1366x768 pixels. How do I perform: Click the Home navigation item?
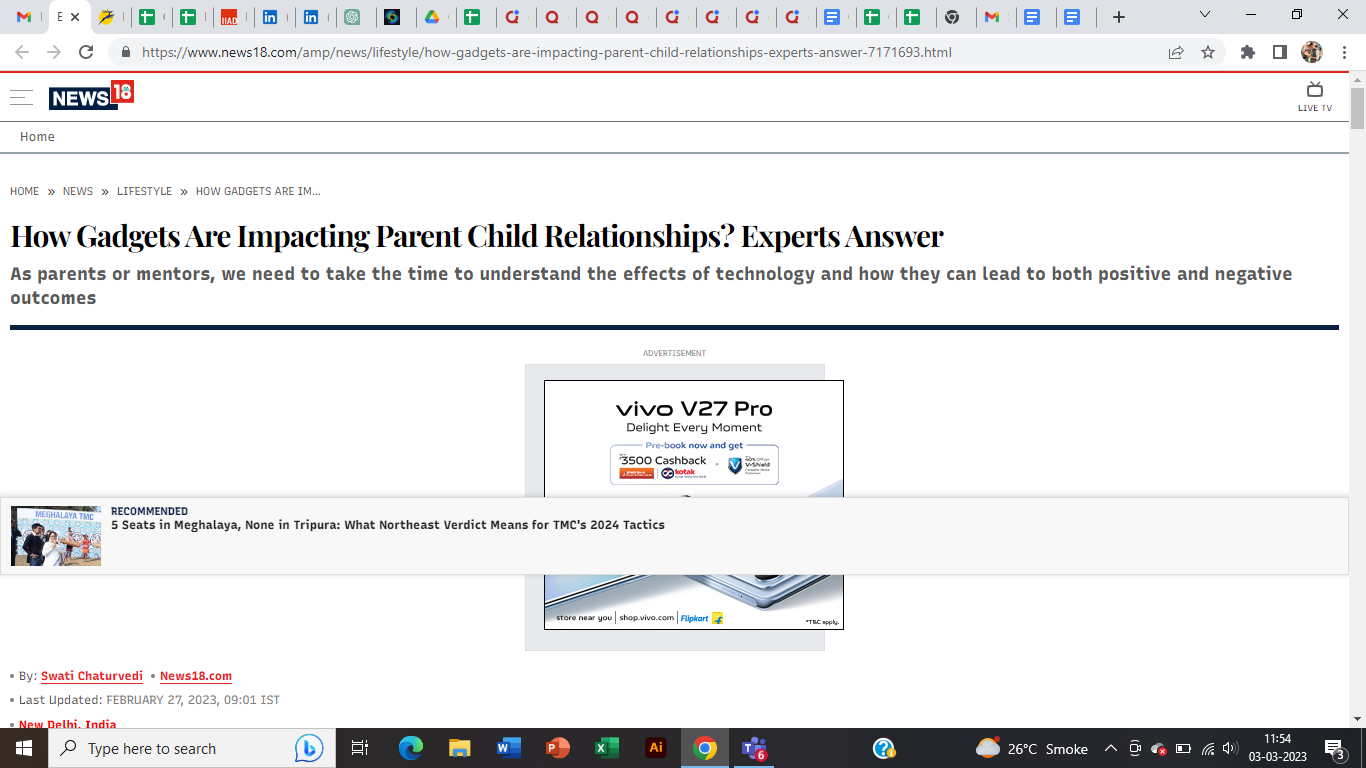[x=37, y=137]
